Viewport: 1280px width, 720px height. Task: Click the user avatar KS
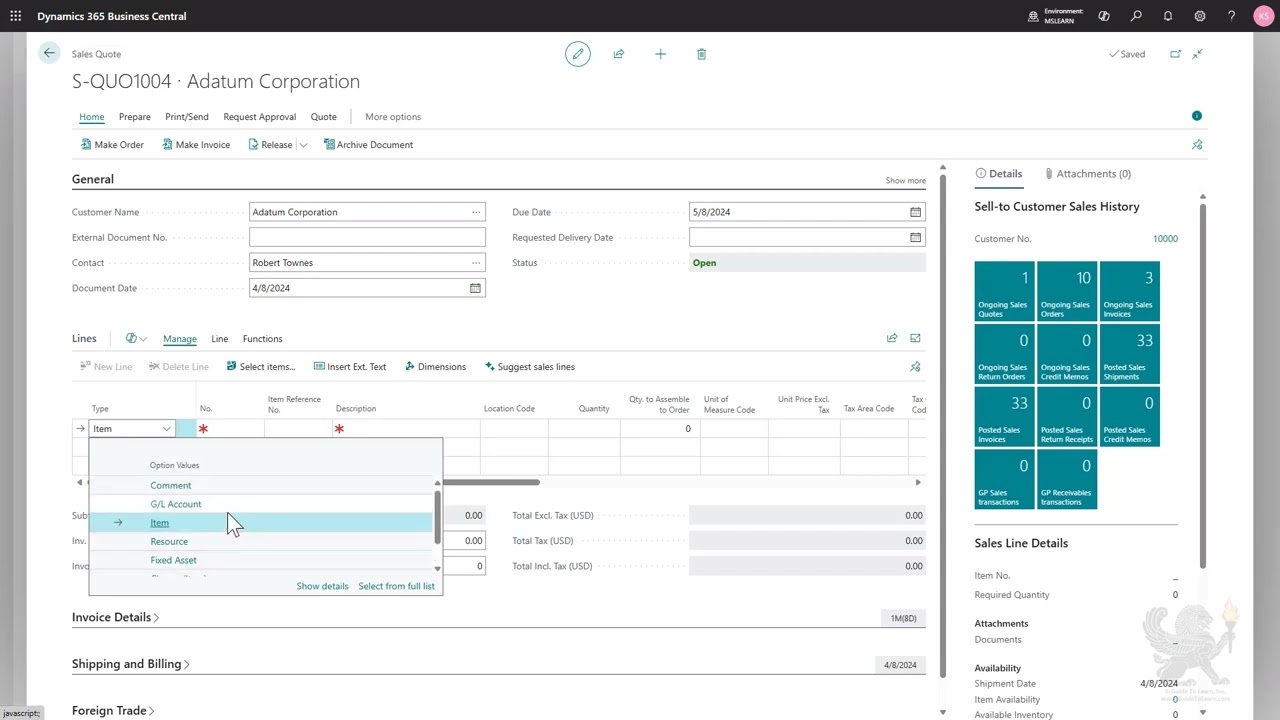1264,16
